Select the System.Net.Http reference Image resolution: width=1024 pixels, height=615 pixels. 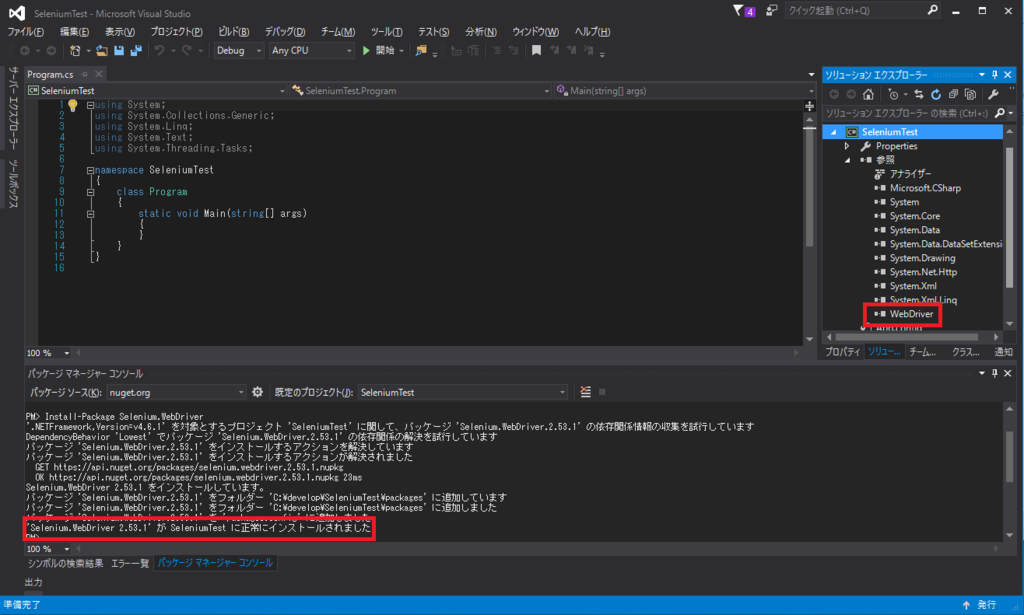pos(923,272)
